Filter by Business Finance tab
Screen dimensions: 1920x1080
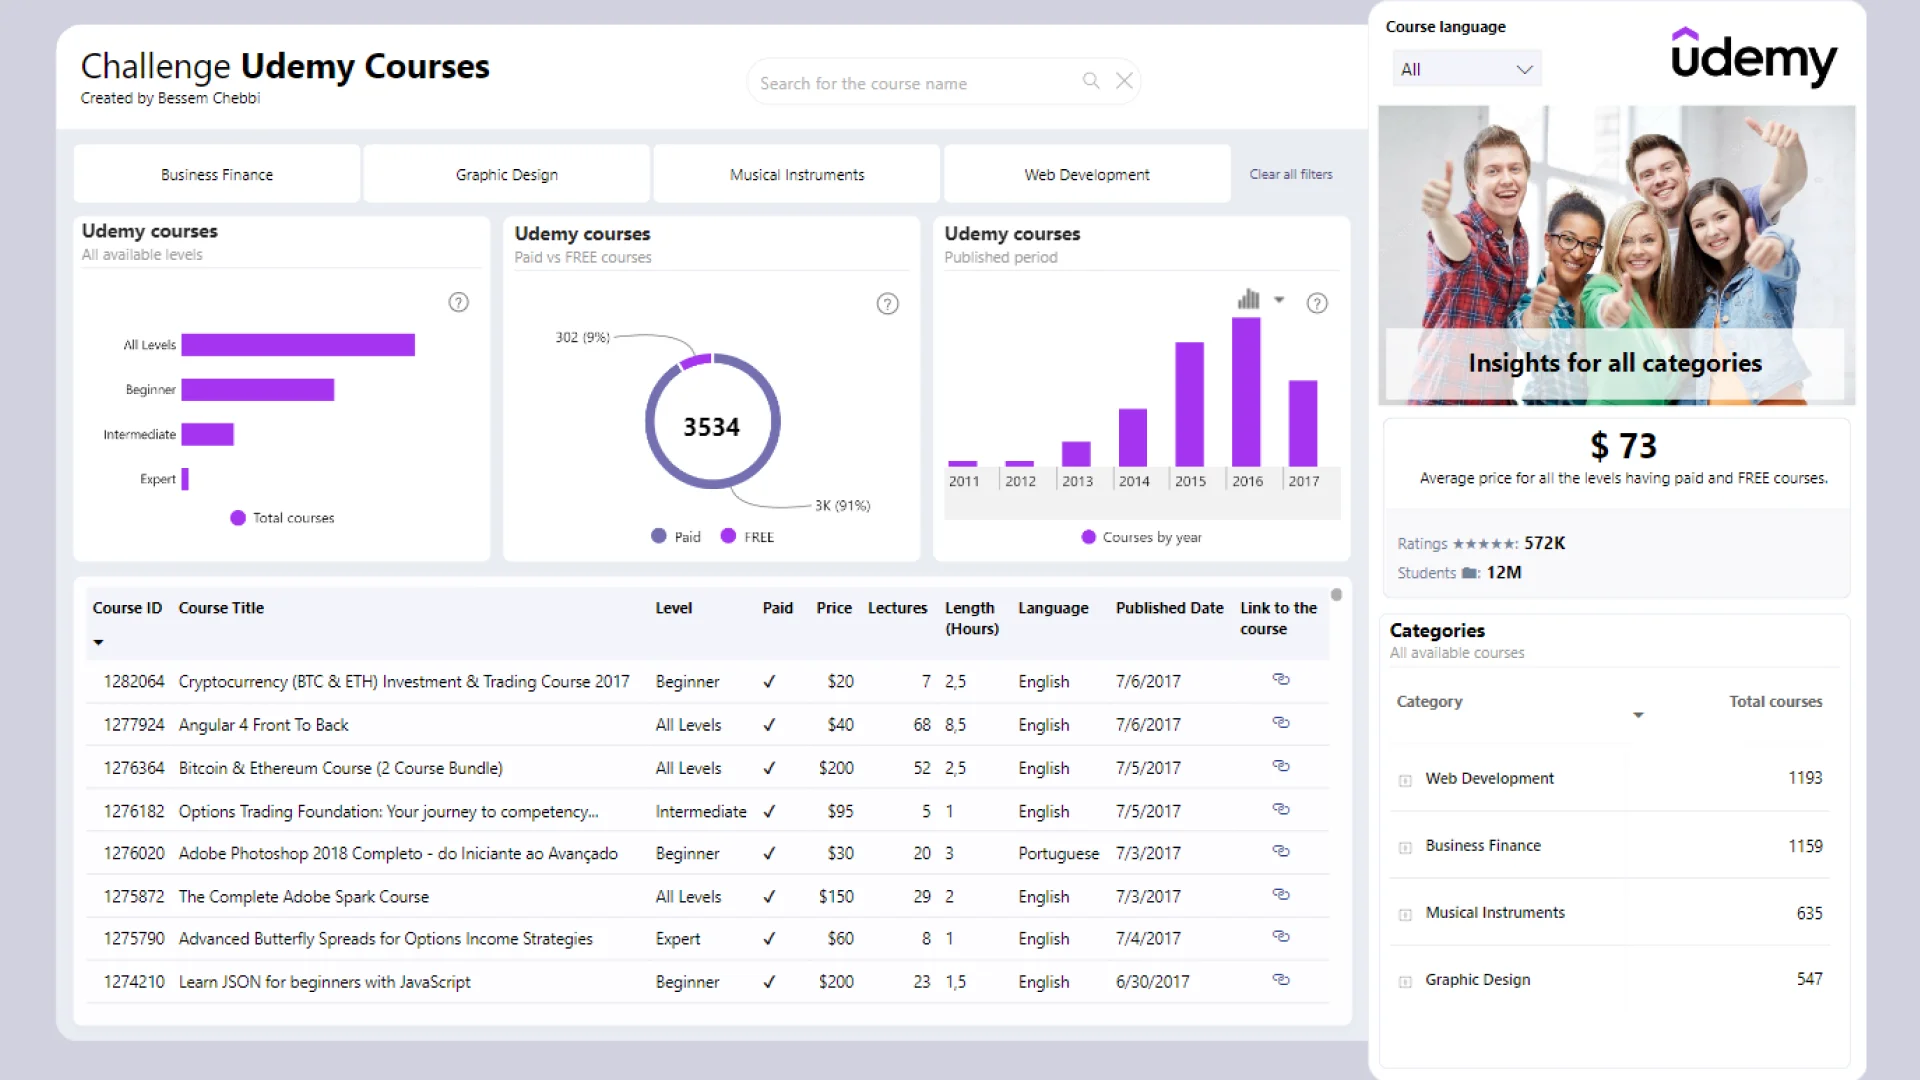coord(217,174)
